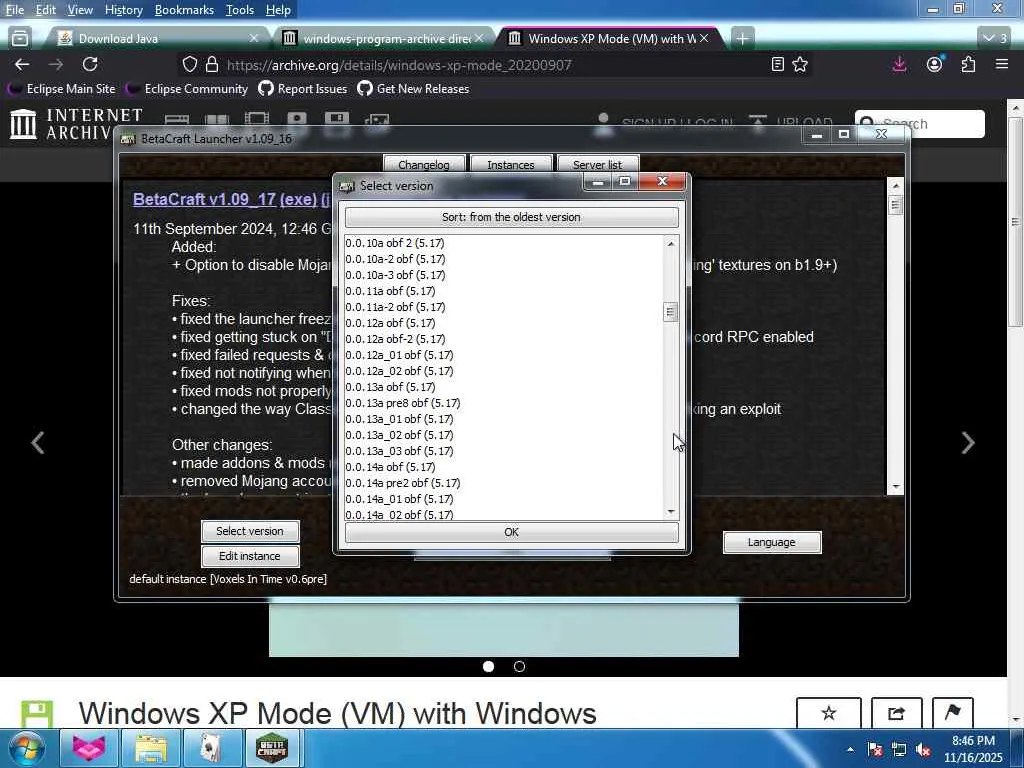Screen dimensions: 1024x768
Task: Open the Firefox View icon on tab strip
Action: tap(20, 39)
